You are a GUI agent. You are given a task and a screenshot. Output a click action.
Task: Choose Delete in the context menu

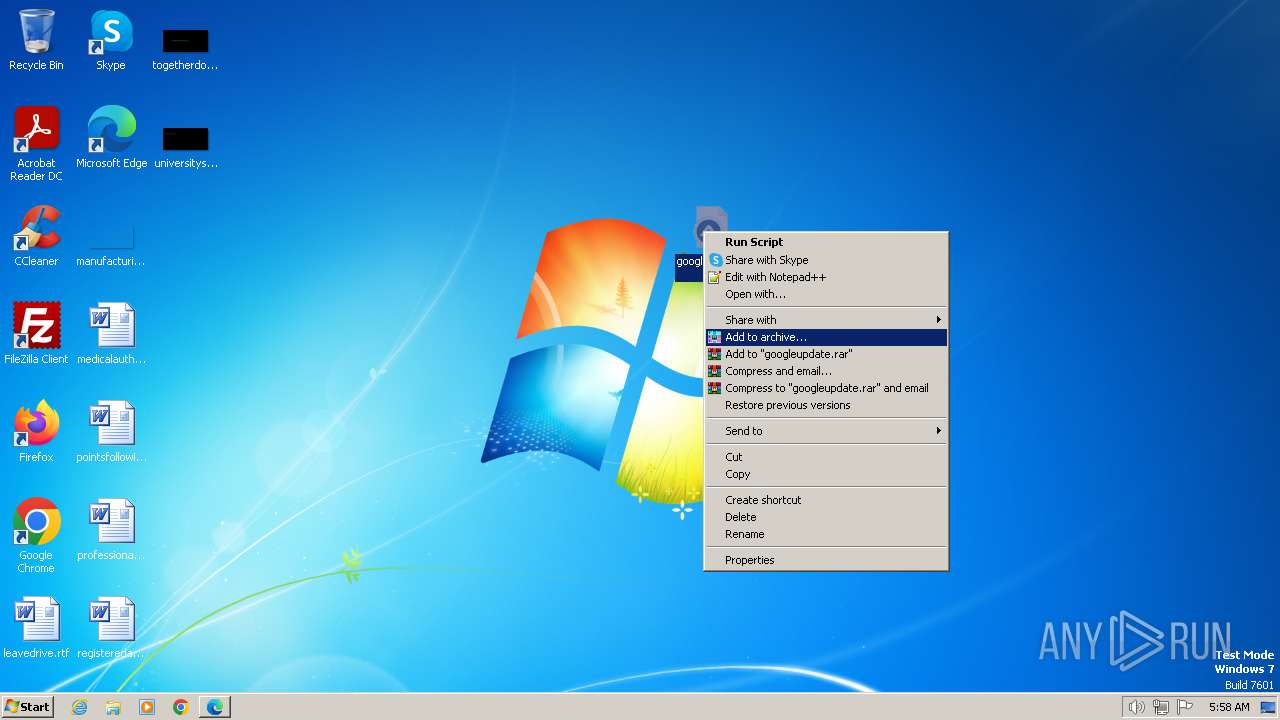pos(826,517)
